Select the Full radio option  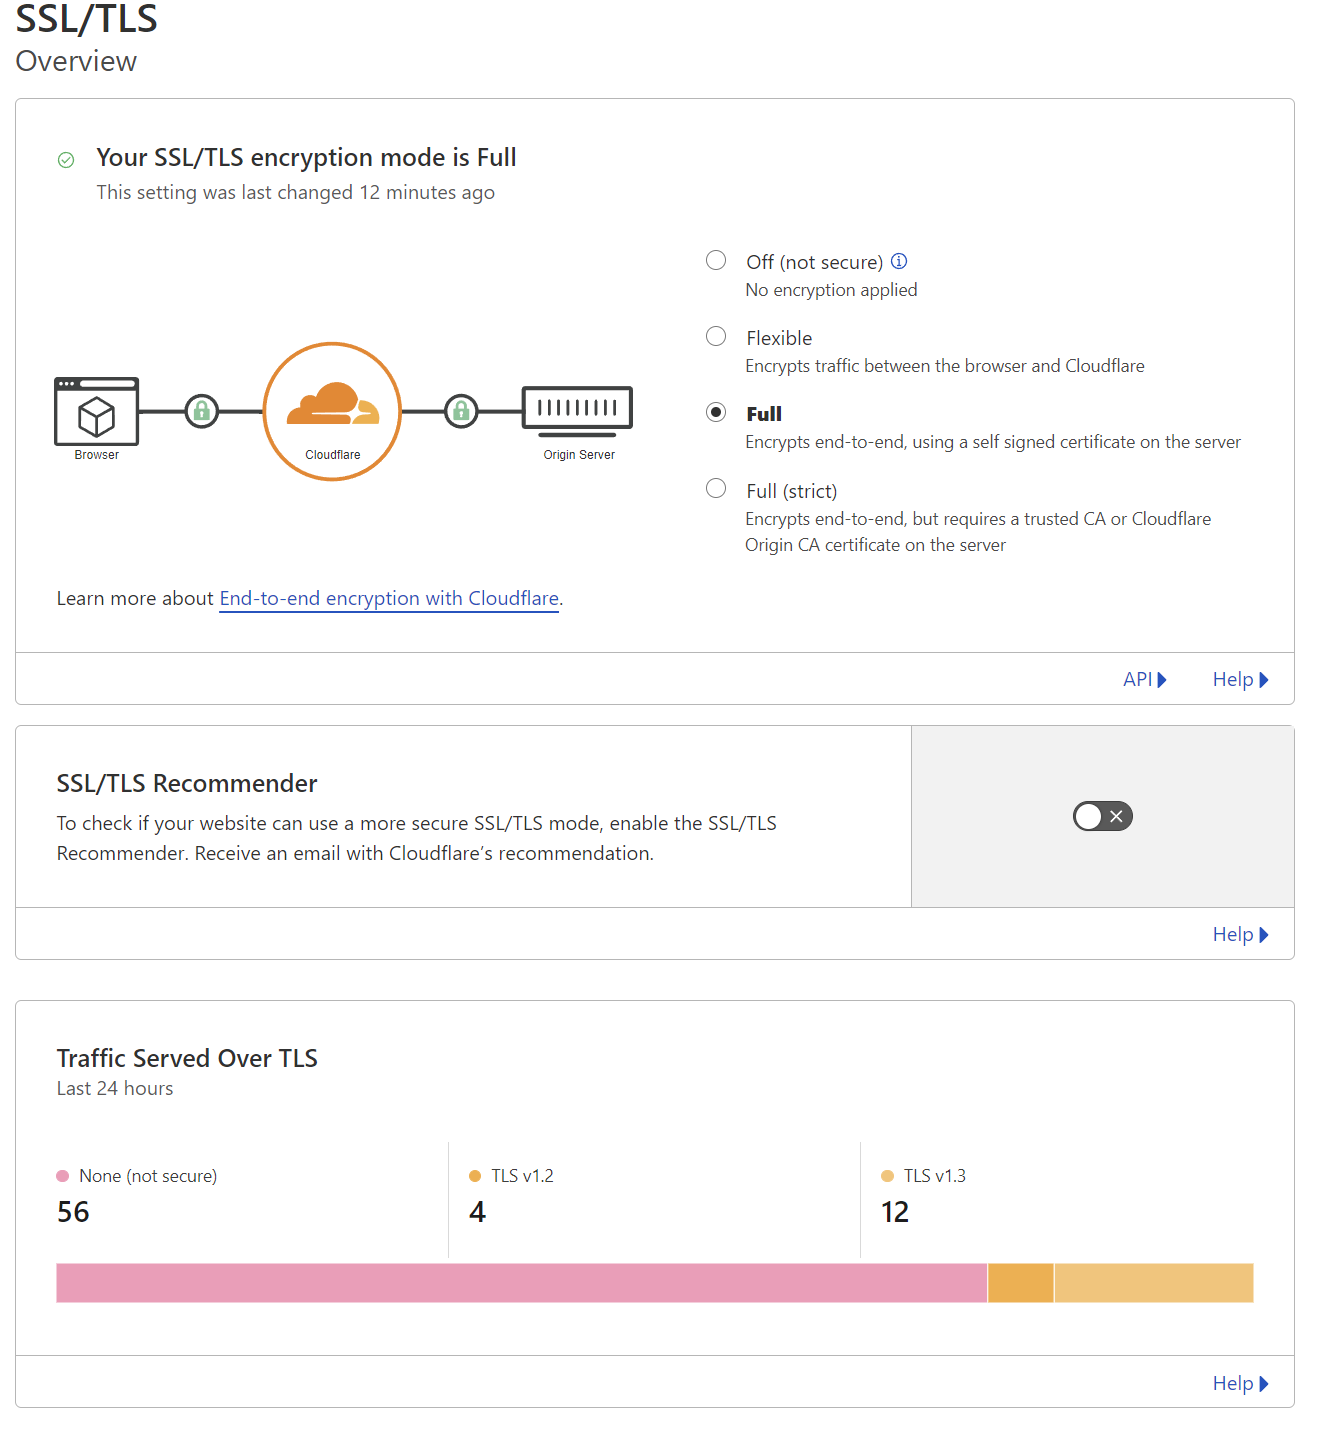(715, 411)
